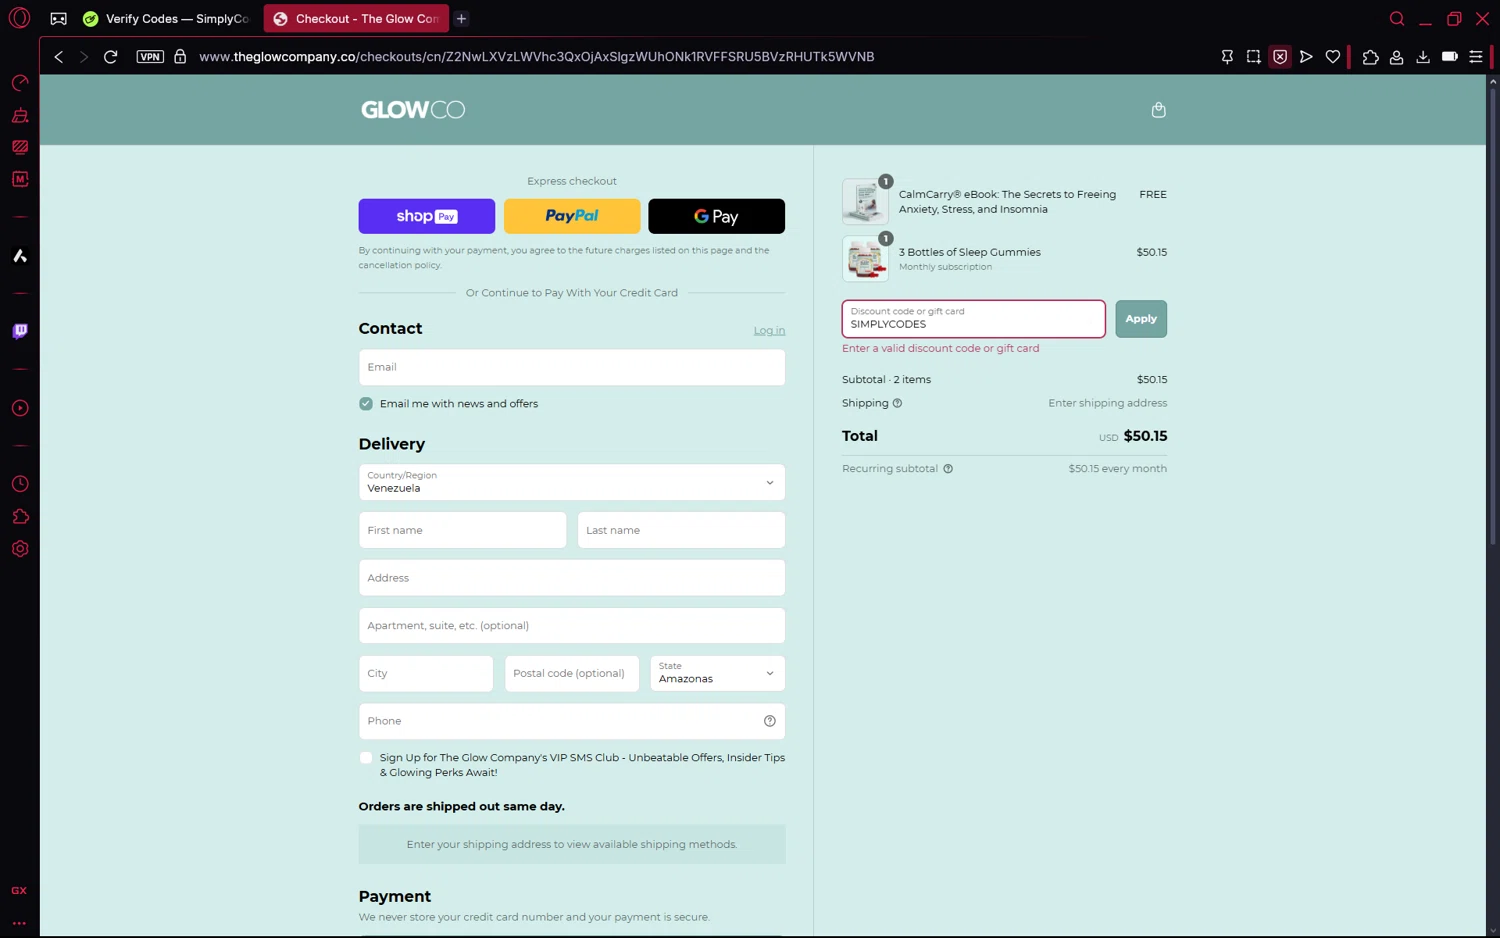Open the sidebar Settings gear icon

tap(20, 549)
